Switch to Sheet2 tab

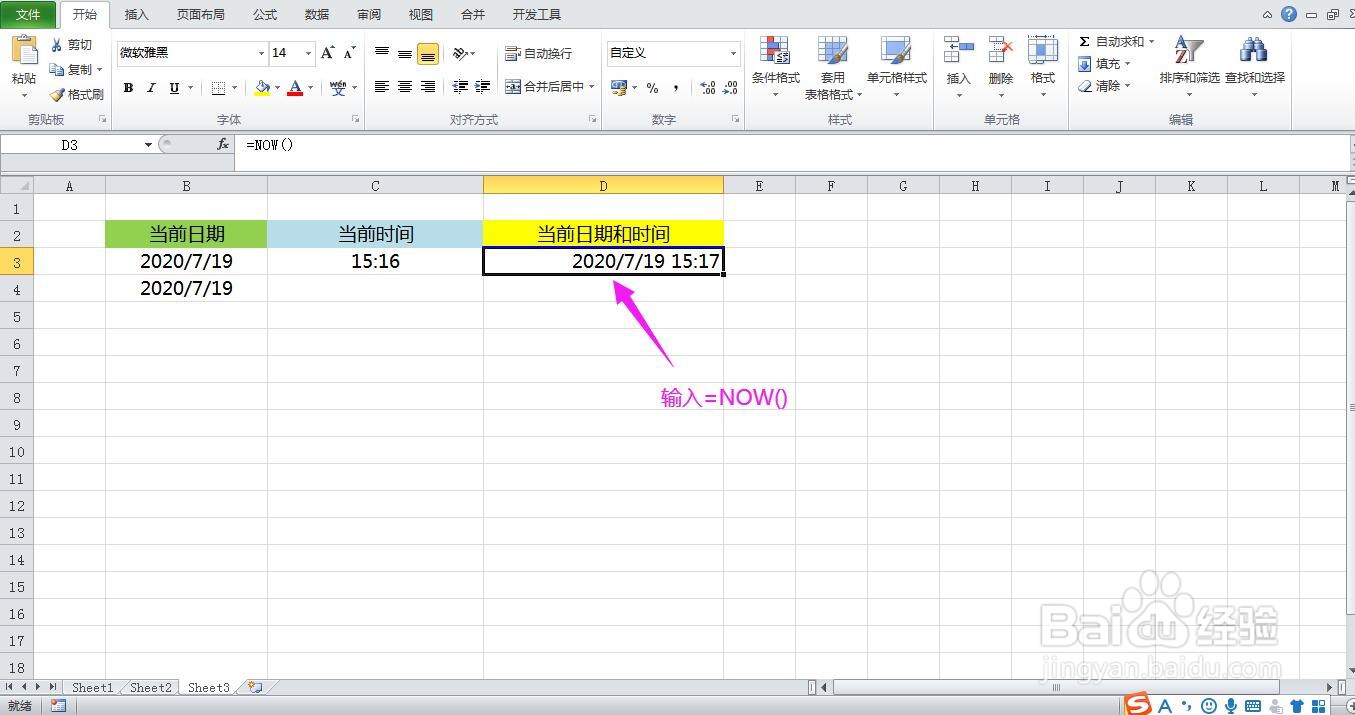coord(150,688)
